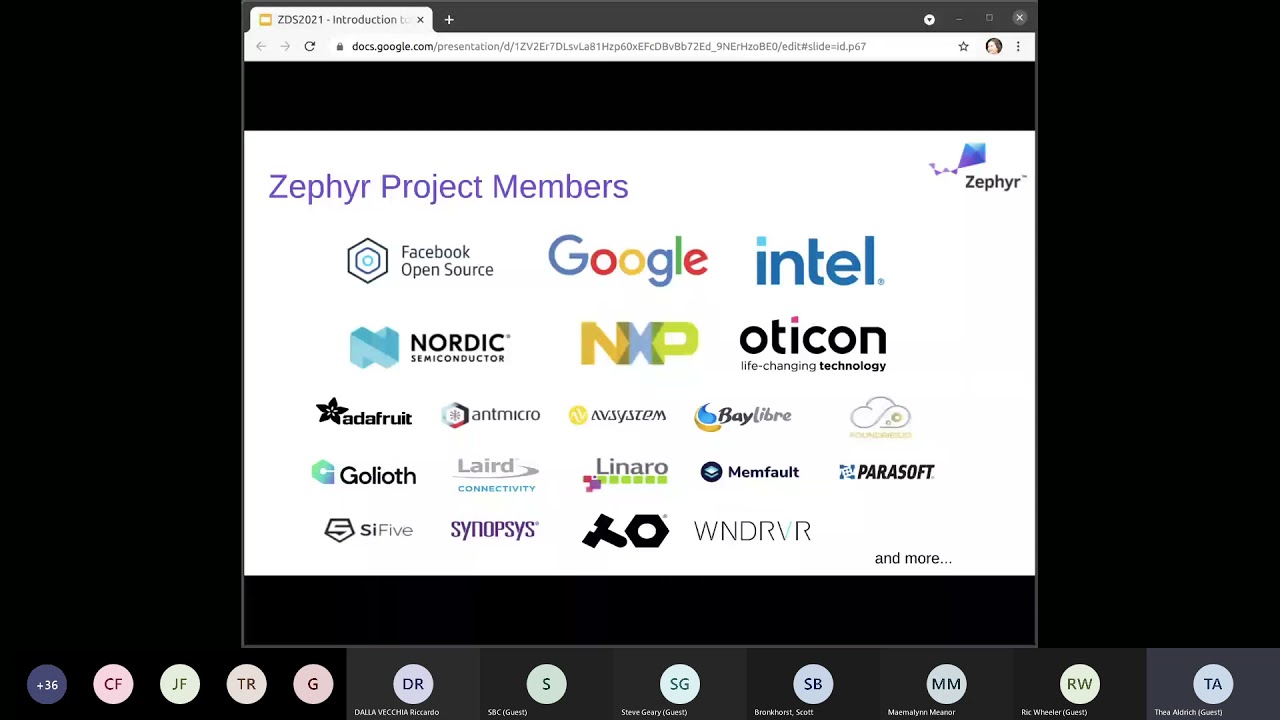Click the Laird Connectivity logo
Viewport: 1280px width, 720px height.
(497, 475)
